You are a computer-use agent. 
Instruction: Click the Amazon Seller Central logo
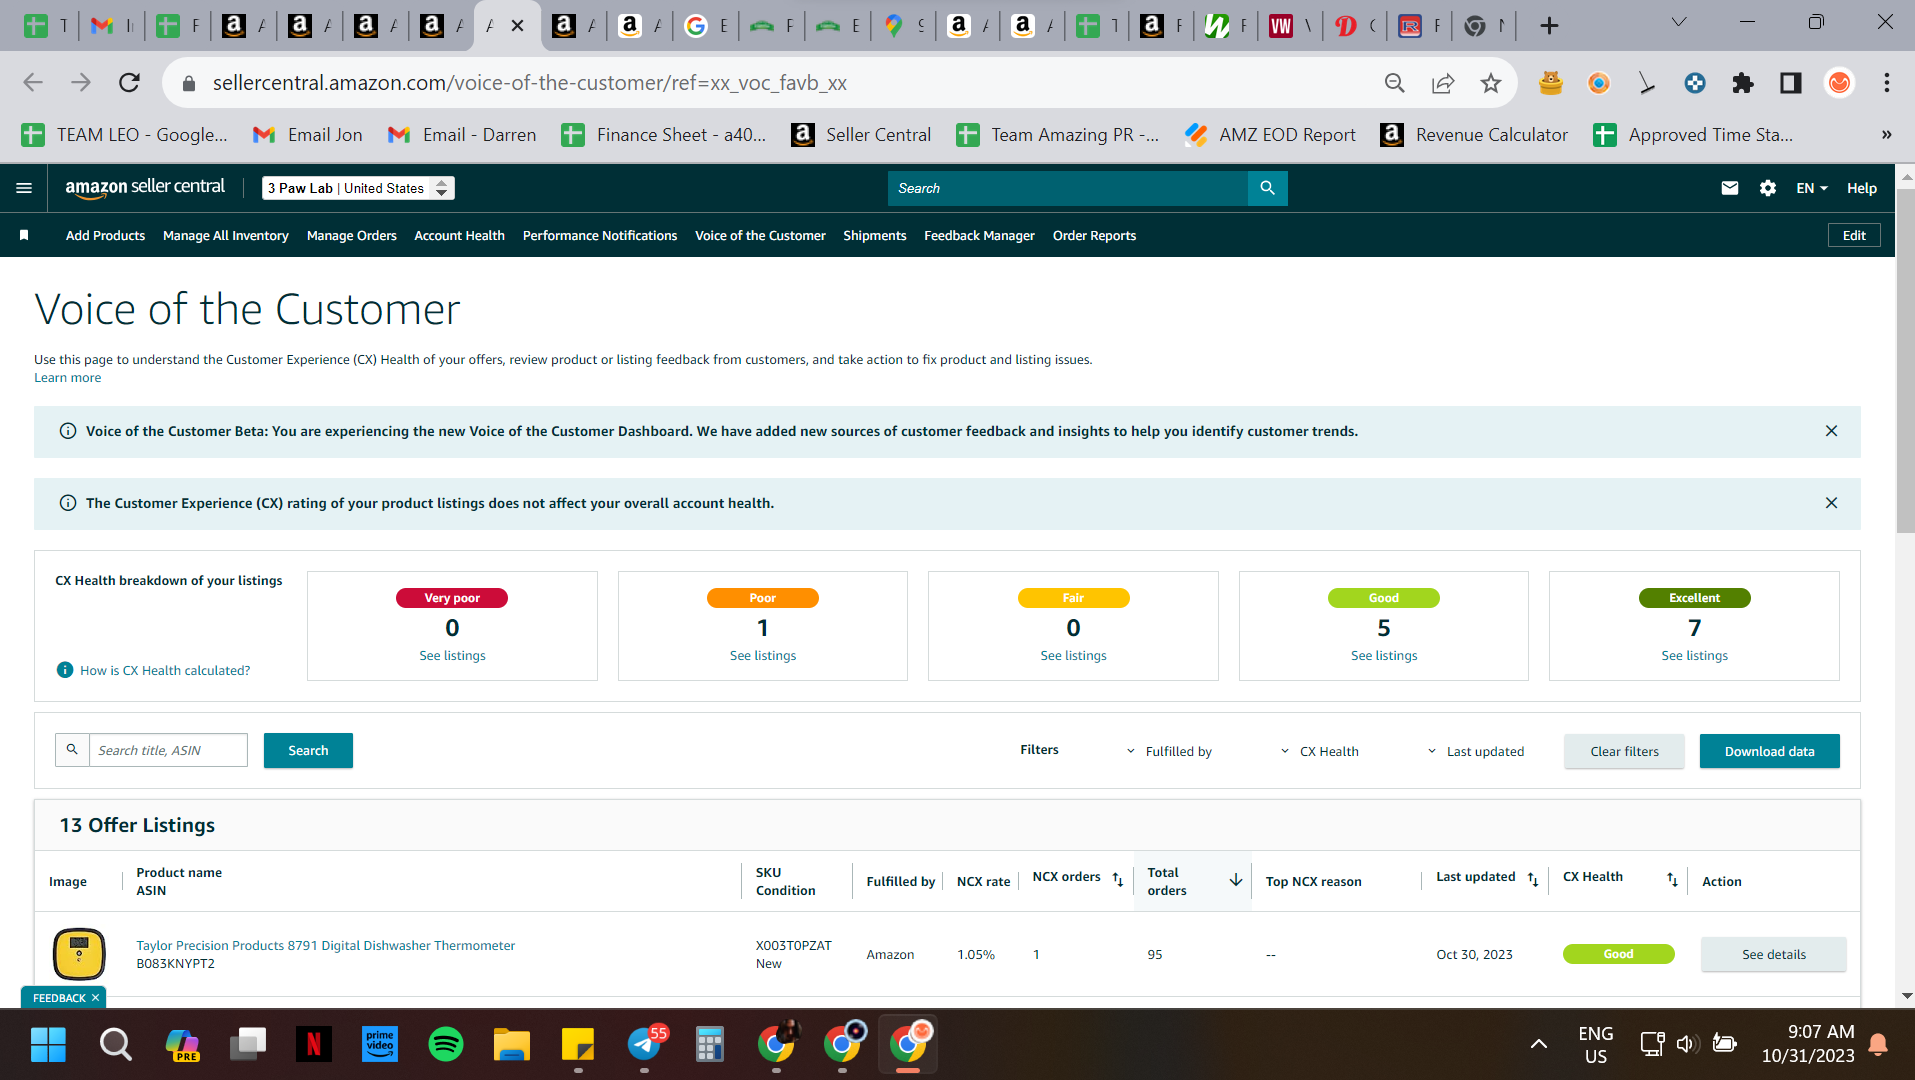tap(145, 187)
